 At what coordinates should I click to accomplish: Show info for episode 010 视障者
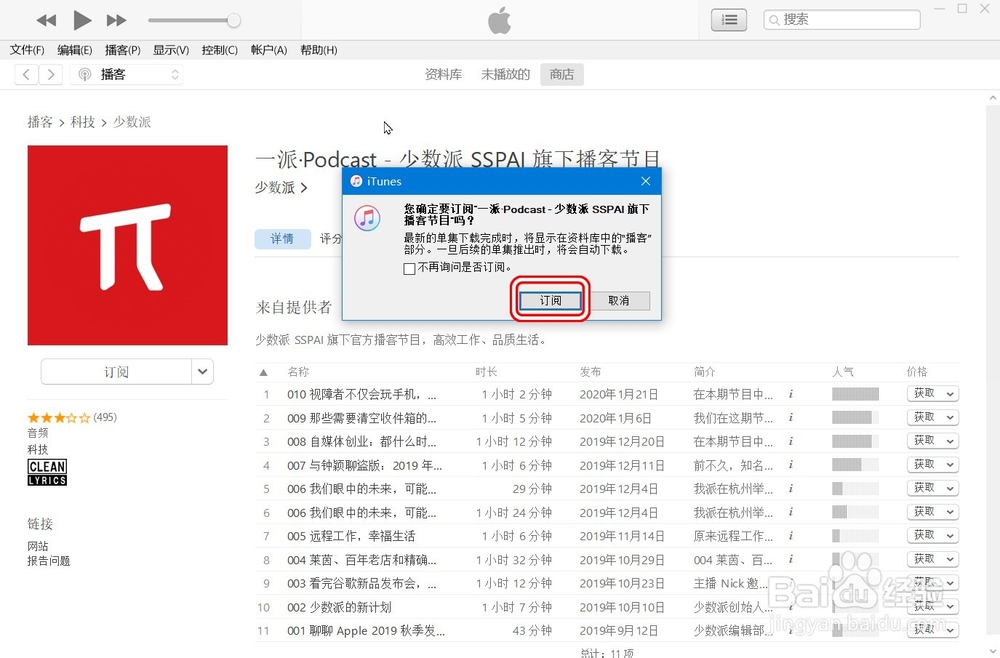pyautogui.click(x=791, y=394)
